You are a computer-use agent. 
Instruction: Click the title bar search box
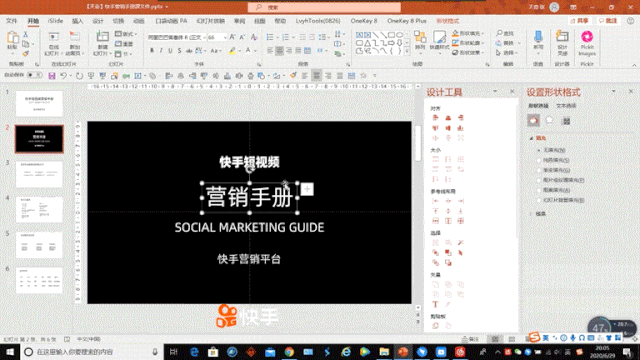[324, 7]
